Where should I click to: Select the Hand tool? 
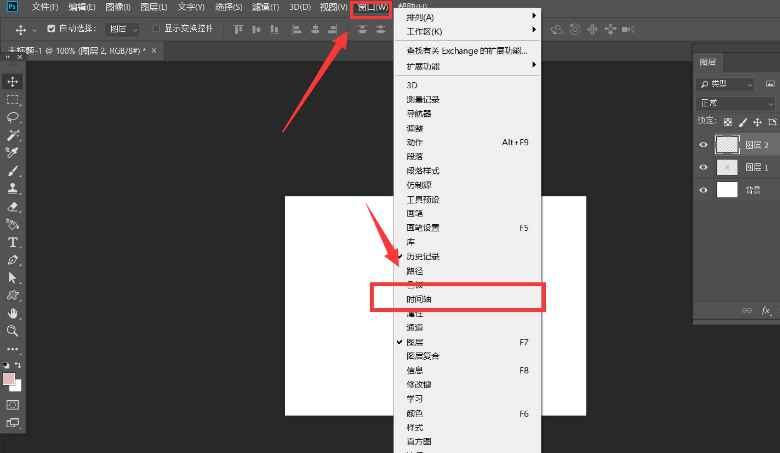pyautogui.click(x=13, y=313)
